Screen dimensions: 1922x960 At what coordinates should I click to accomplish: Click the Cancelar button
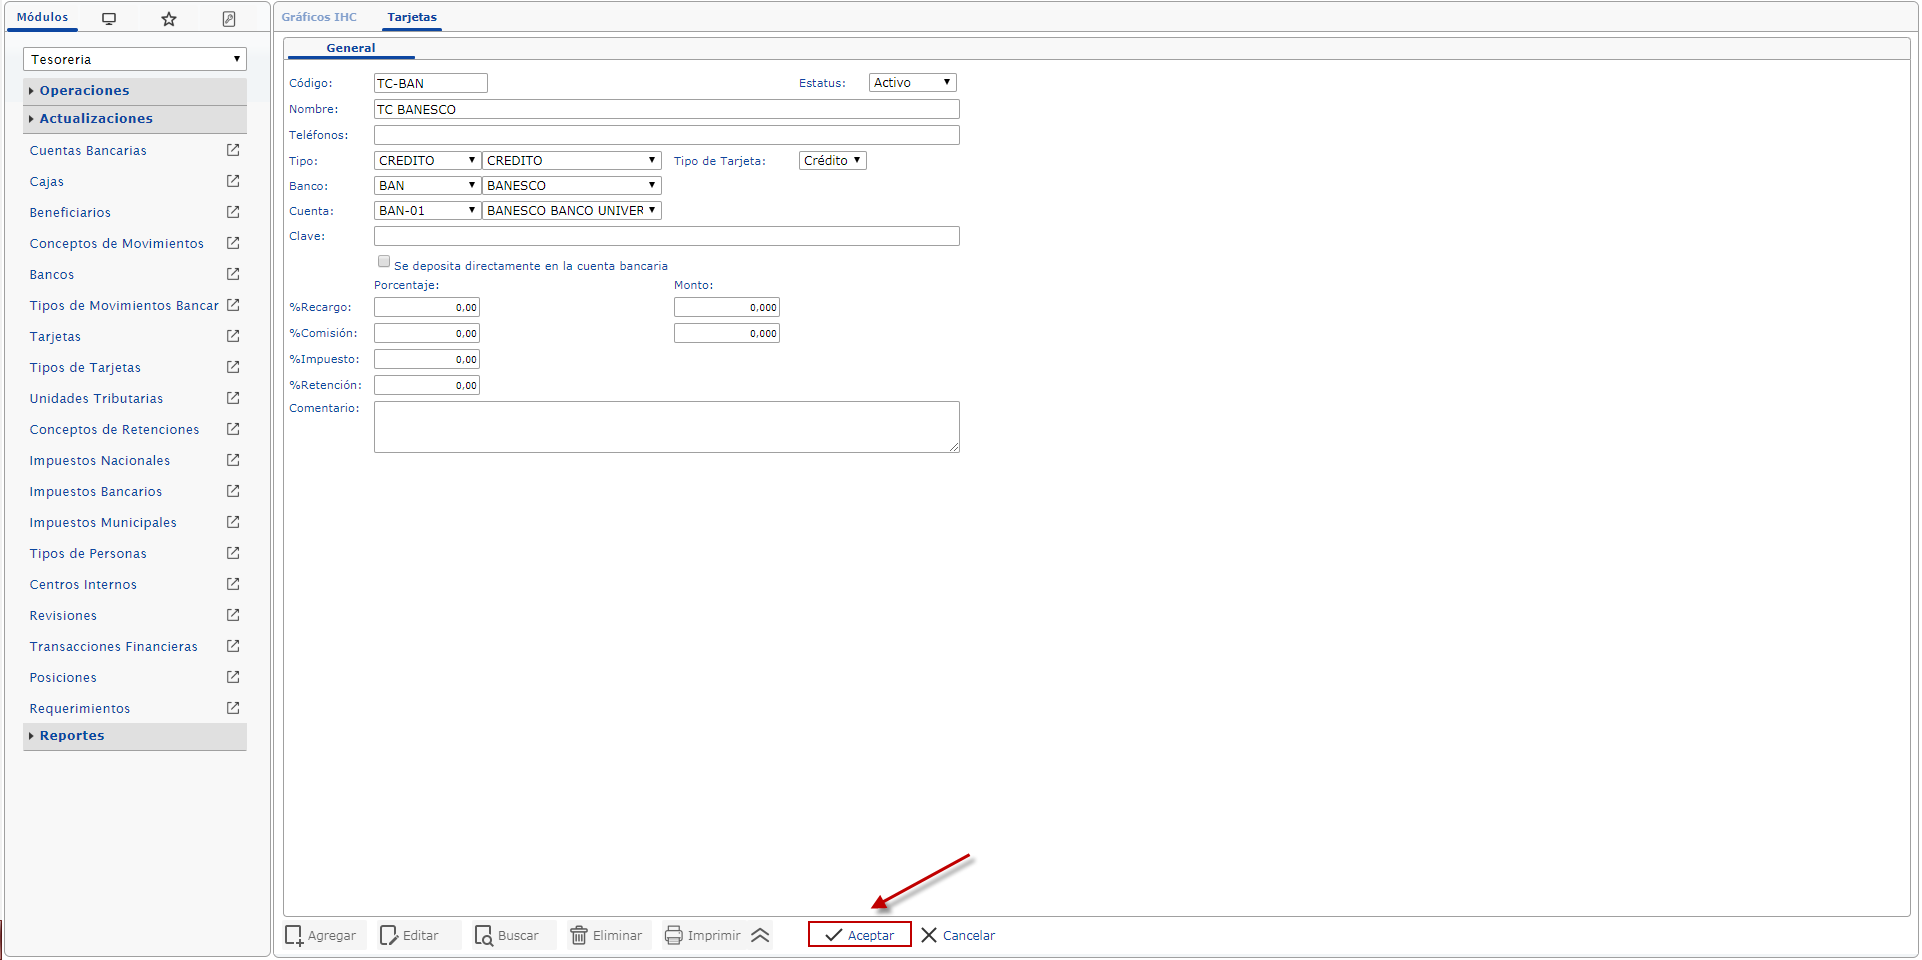(958, 935)
